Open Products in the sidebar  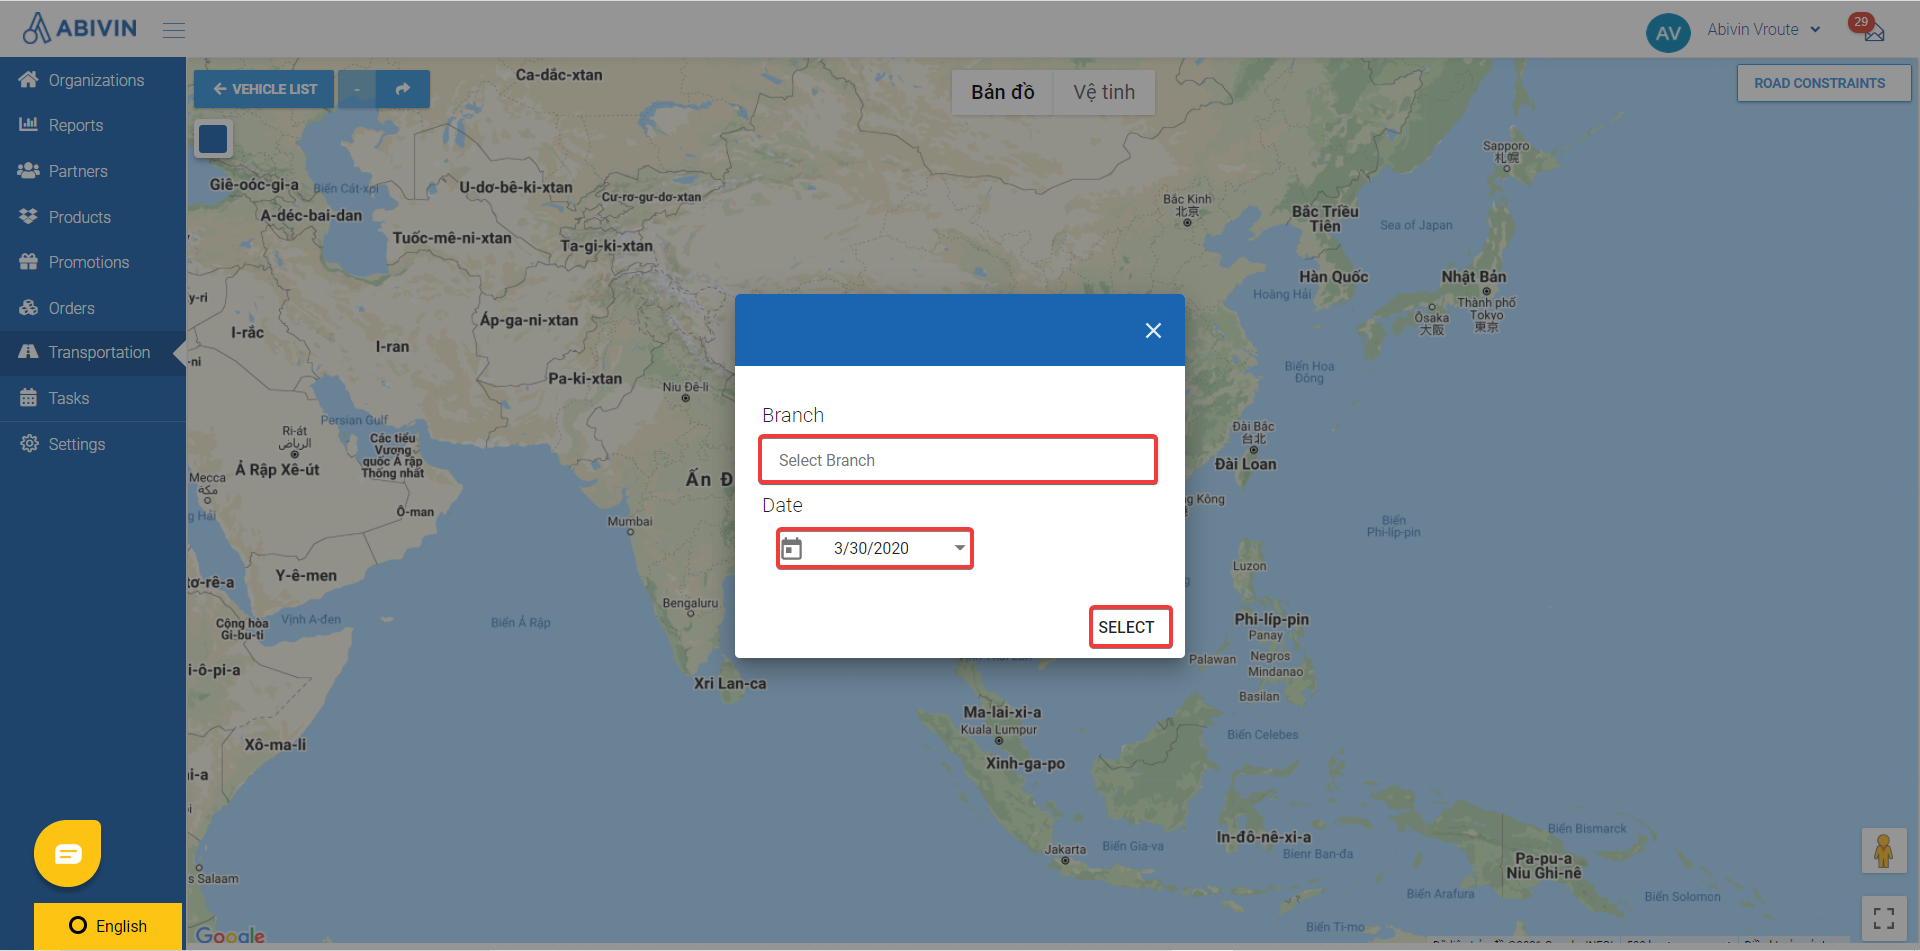point(93,217)
